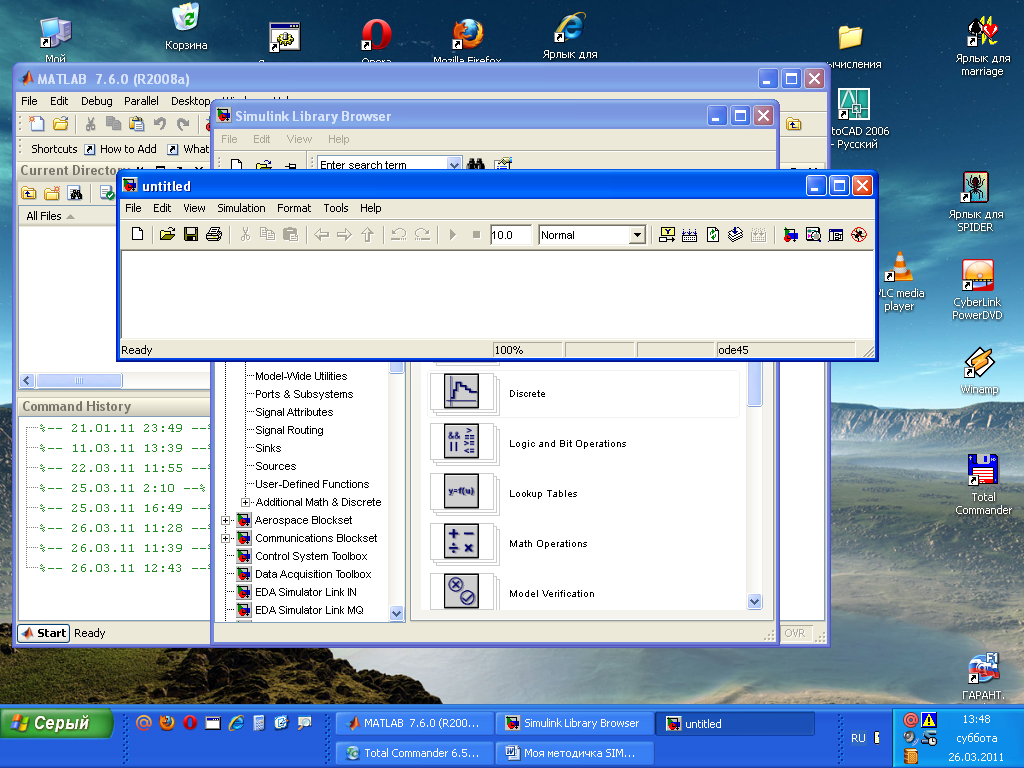The width and height of the screenshot is (1024, 768).
Task: Click the debug icon at toolbar end
Action: (859, 234)
